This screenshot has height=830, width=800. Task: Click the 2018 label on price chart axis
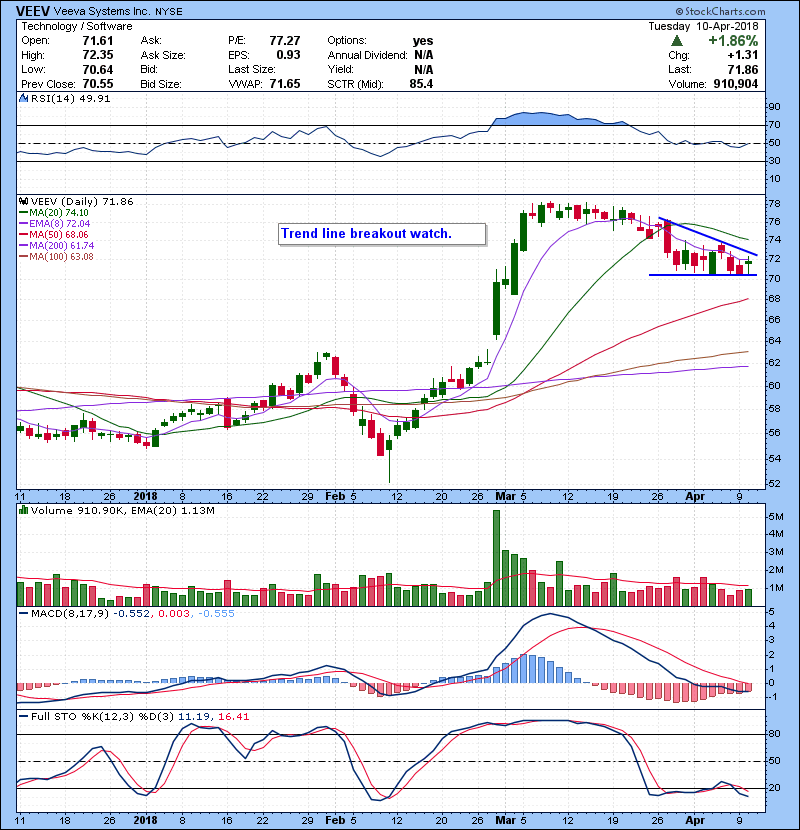[x=146, y=497]
